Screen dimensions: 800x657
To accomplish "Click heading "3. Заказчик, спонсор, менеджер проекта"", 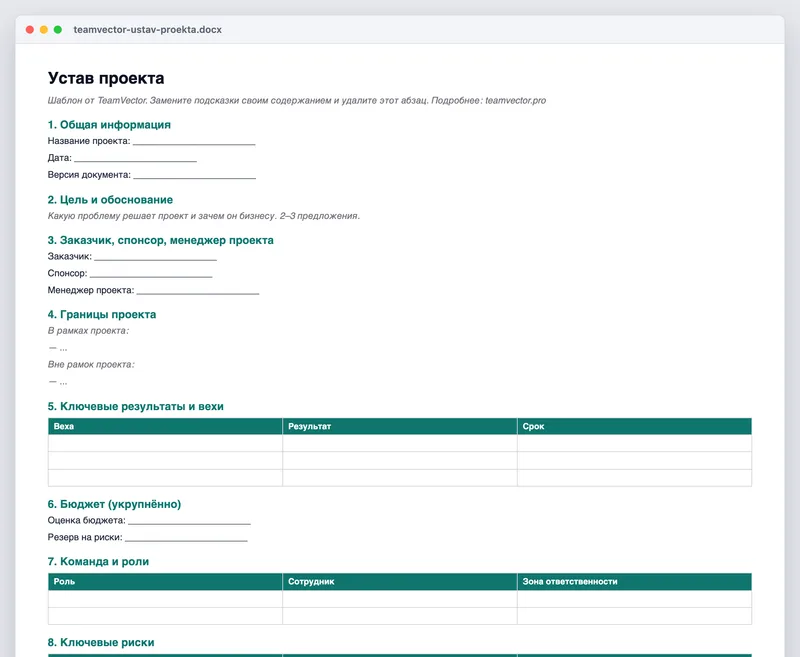I will 161,240.
